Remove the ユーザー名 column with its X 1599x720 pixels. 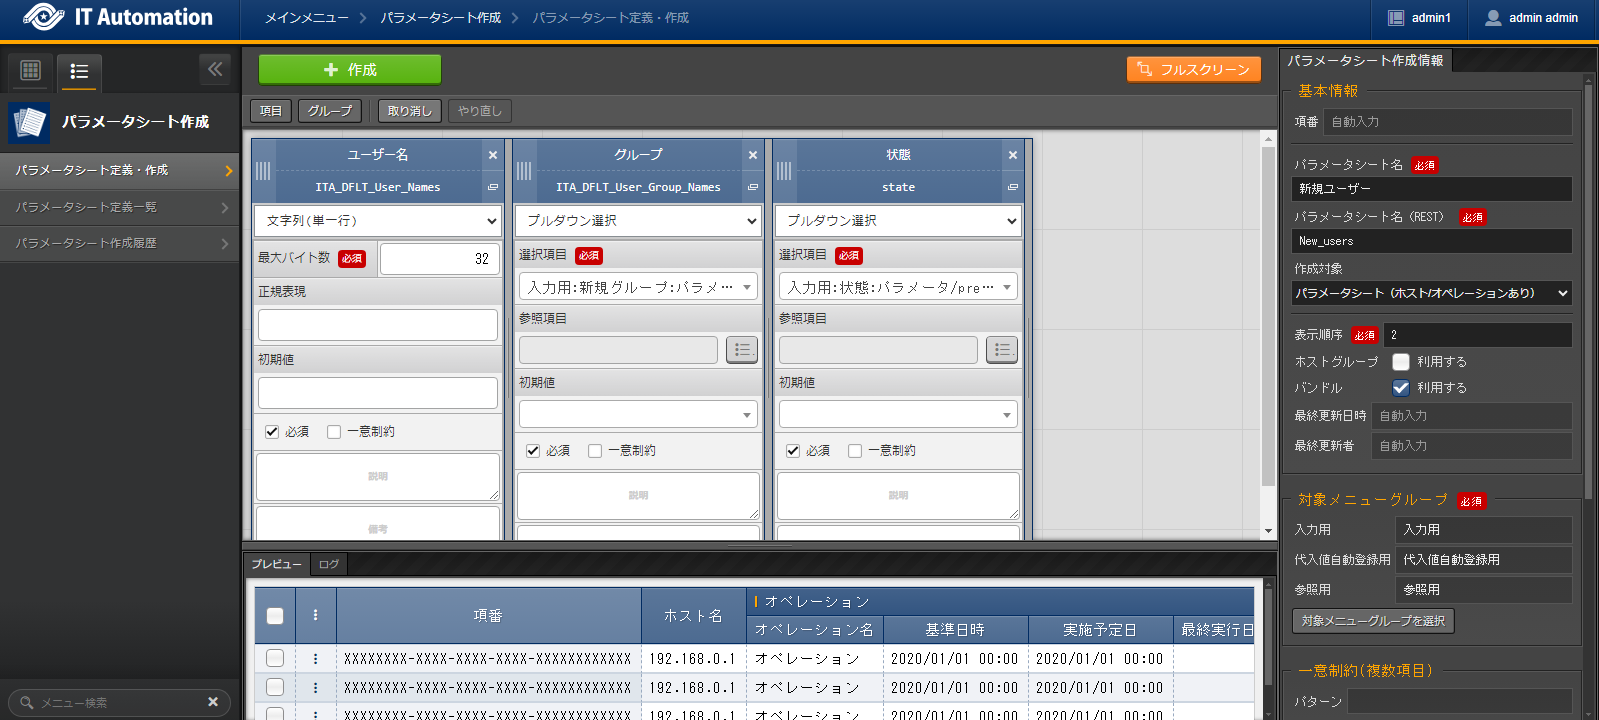(x=492, y=155)
